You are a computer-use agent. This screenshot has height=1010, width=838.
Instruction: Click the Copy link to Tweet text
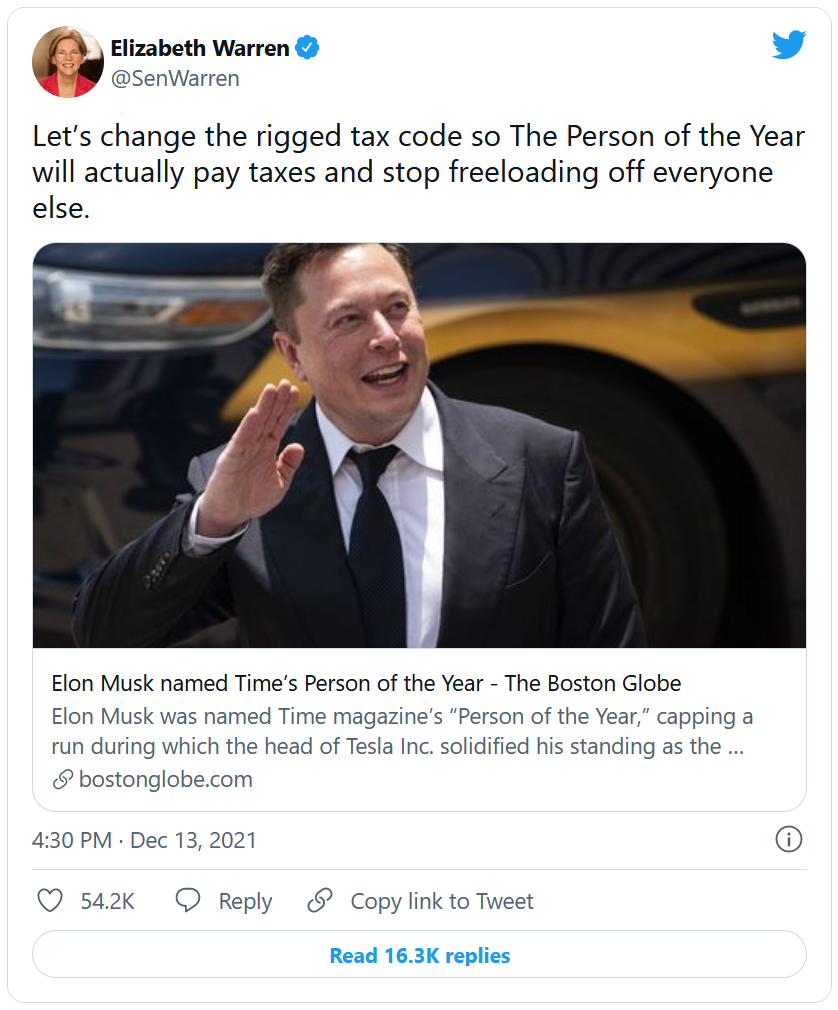pos(442,901)
